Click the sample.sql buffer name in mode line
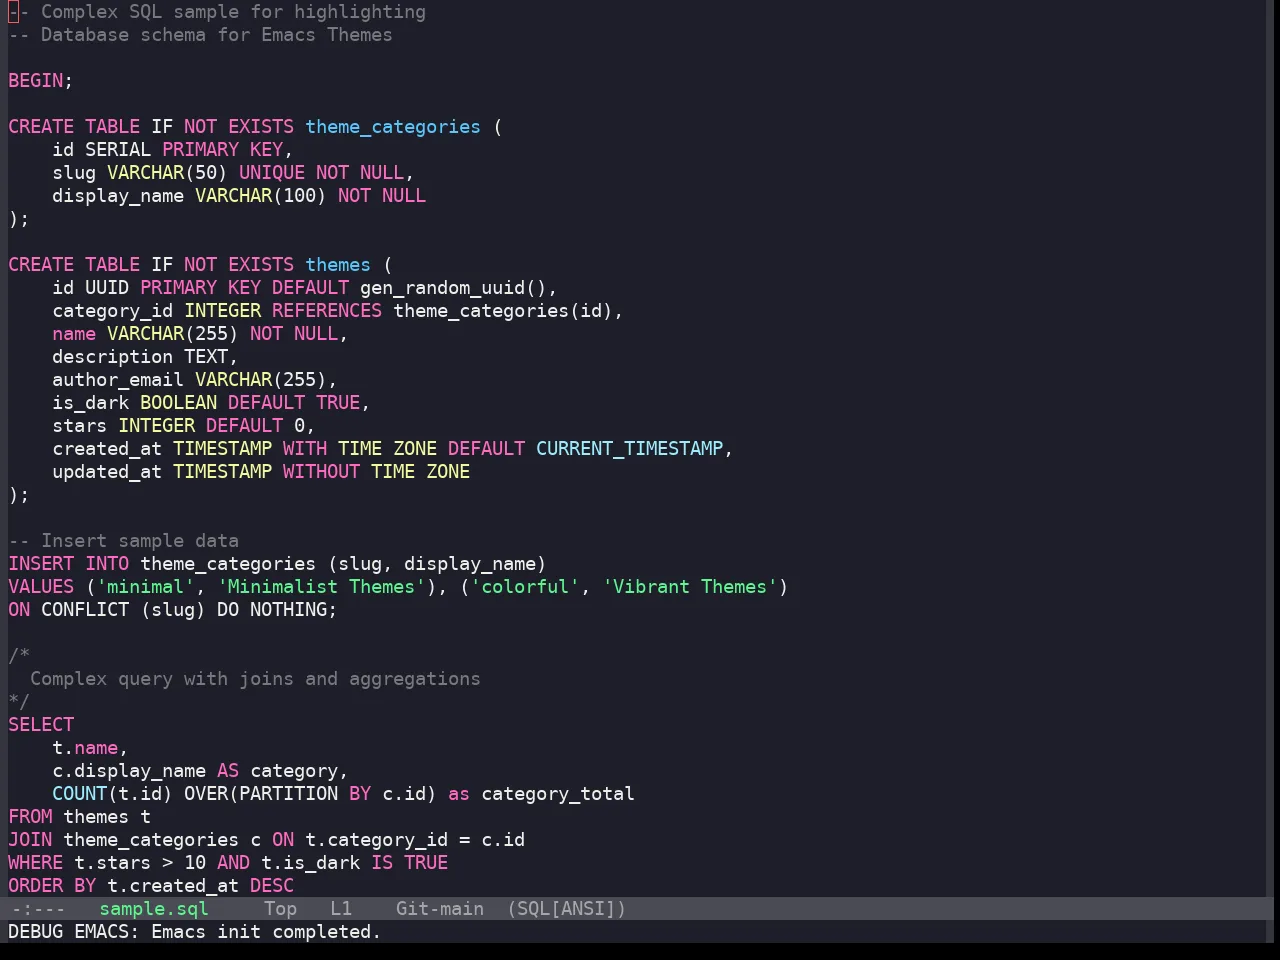The image size is (1280, 960). click(154, 909)
